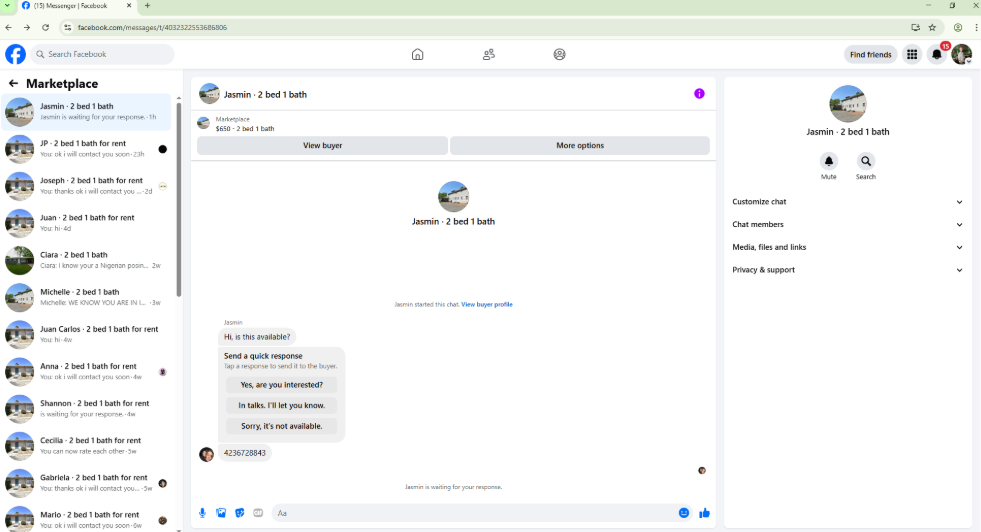Open Anna · 2 bed 1 bath for rent chat
The image size is (981, 532).
tap(86, 372)
